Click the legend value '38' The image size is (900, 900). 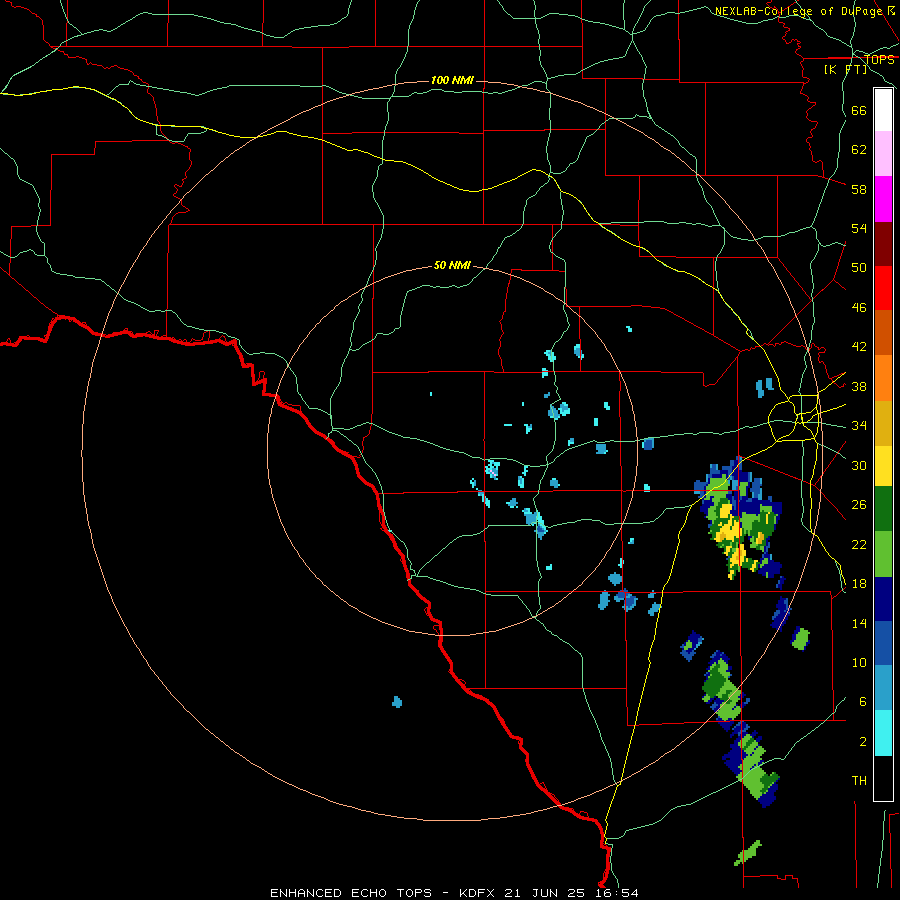pyautogui.click(x=859, y=386)
